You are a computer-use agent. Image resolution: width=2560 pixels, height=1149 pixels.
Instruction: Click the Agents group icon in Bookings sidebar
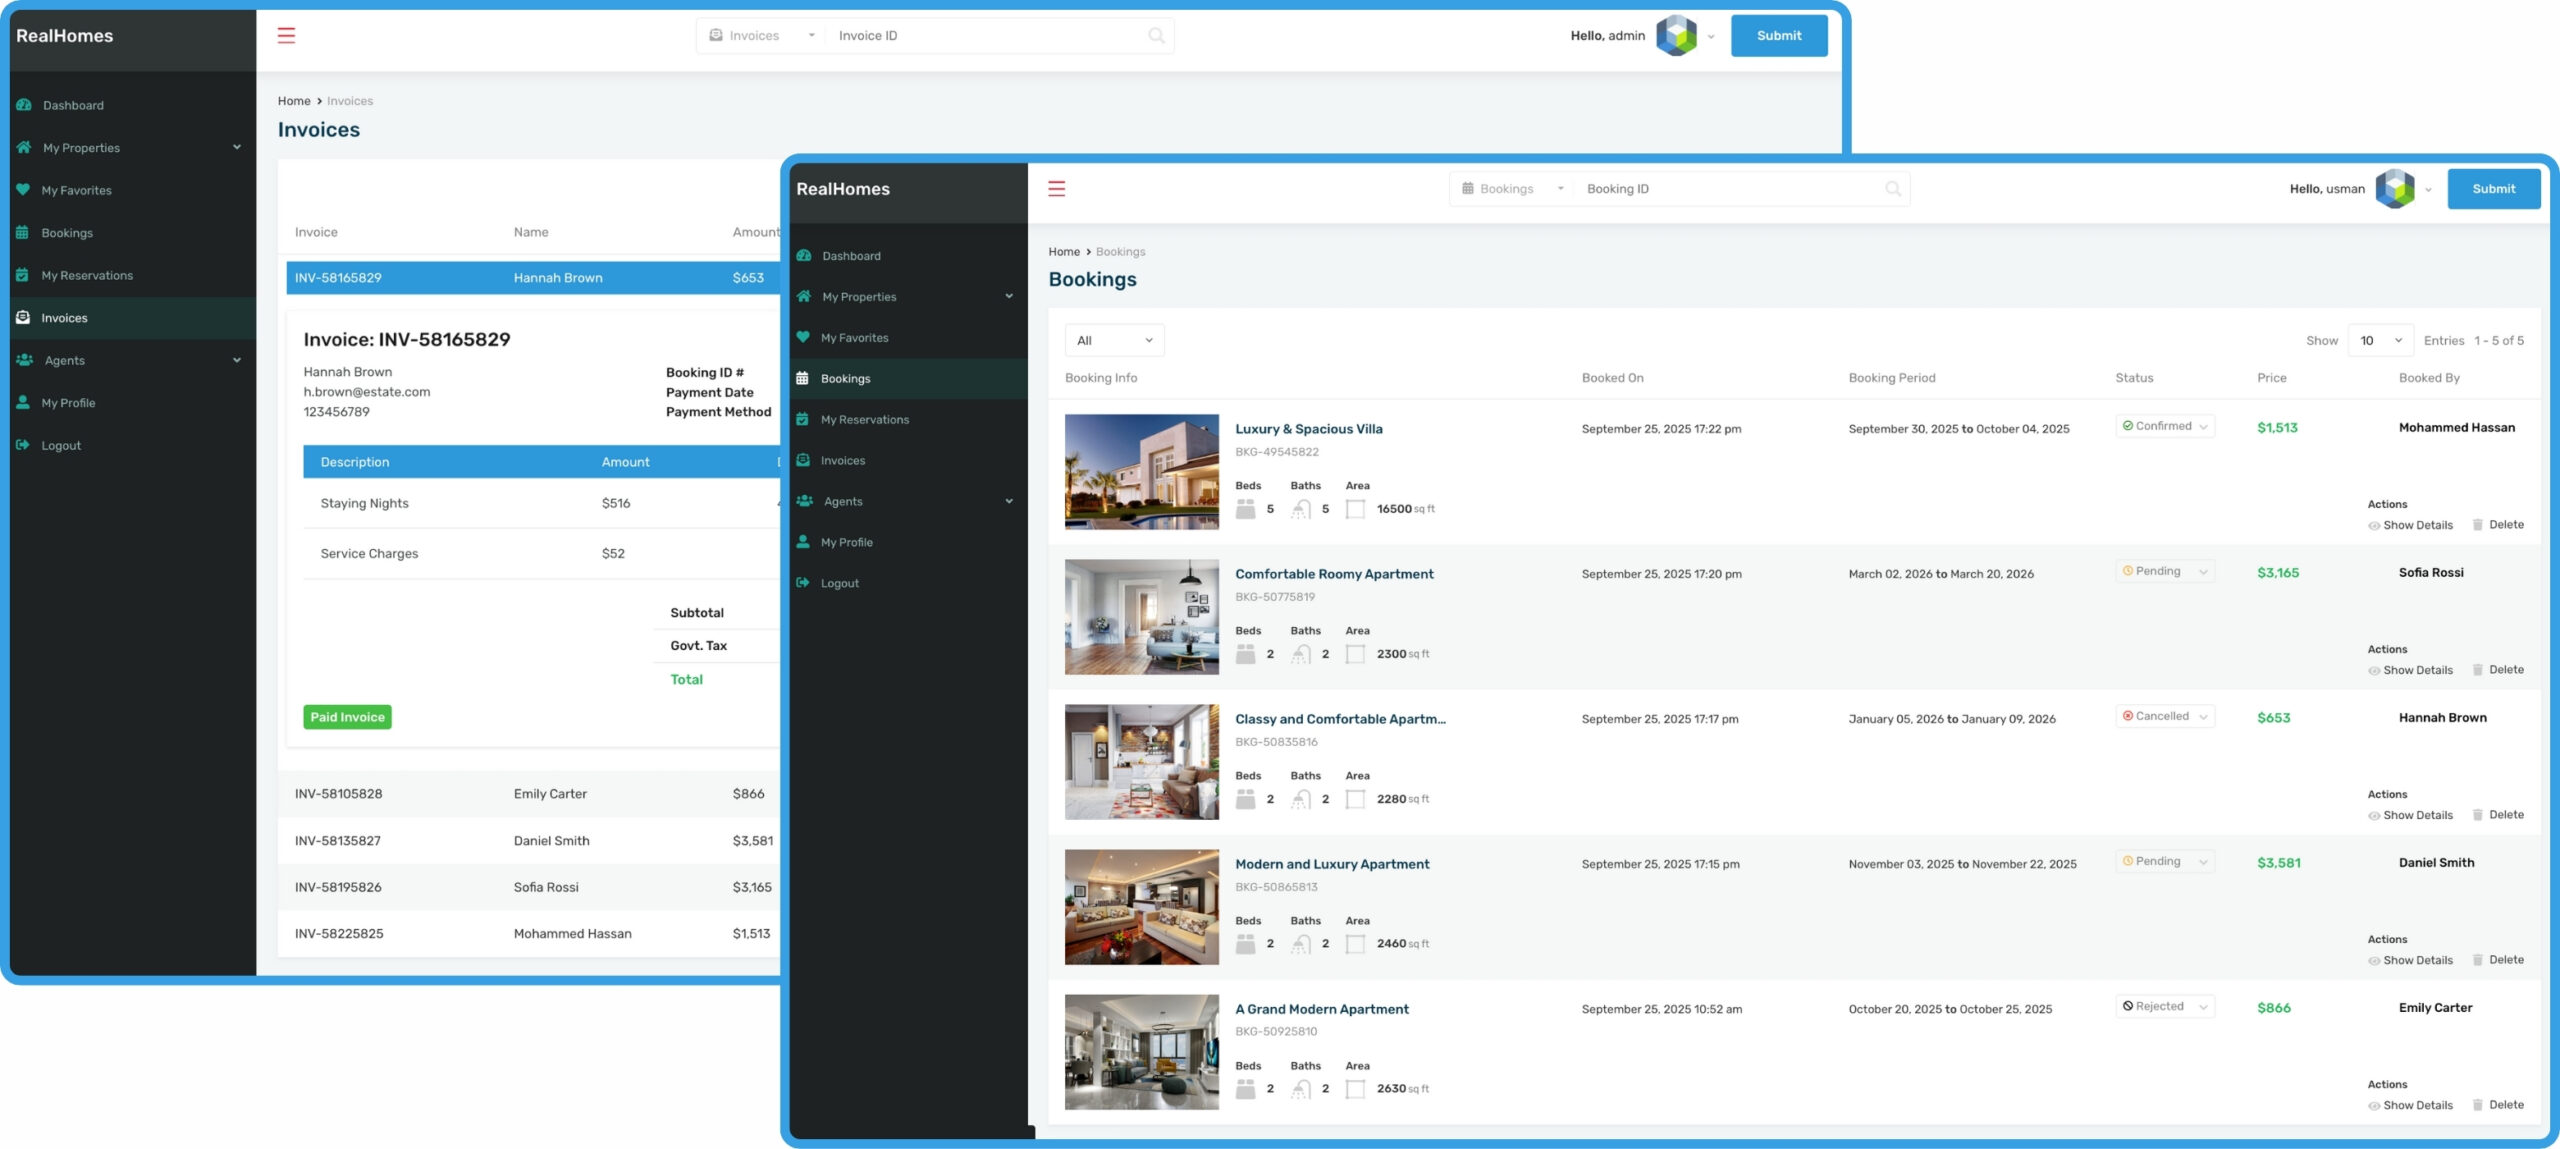click(x=805, y=501)
